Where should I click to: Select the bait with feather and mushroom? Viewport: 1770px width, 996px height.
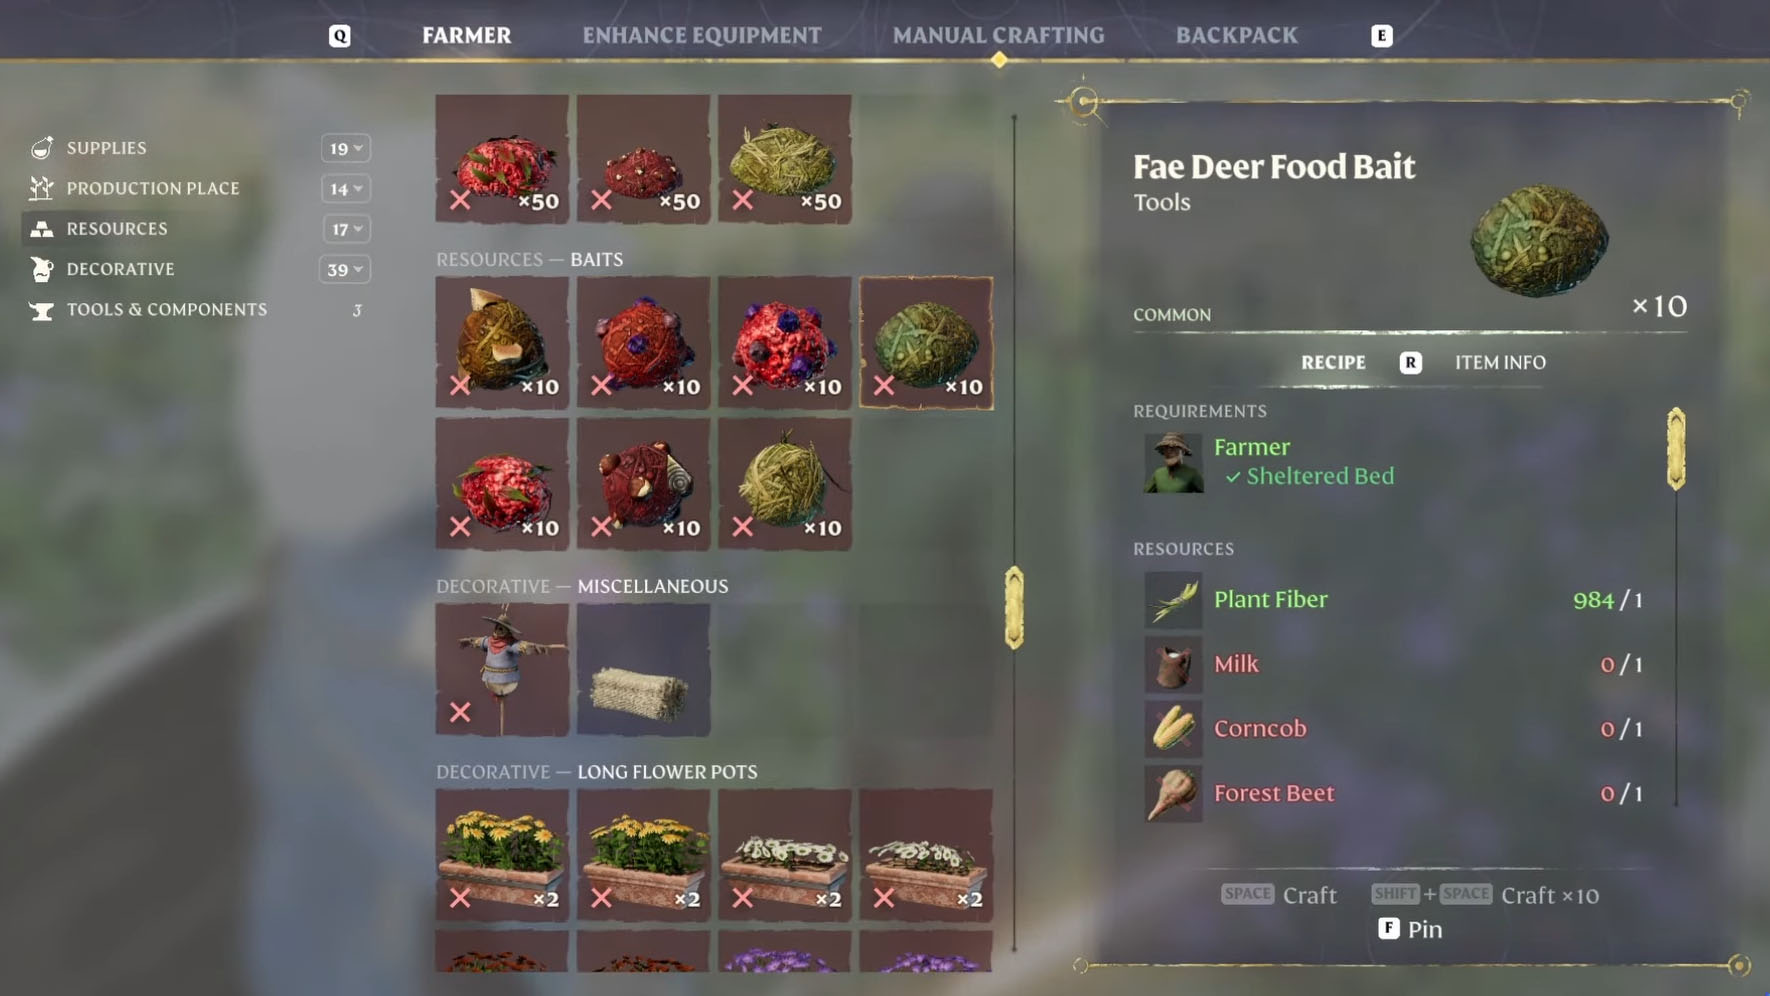pyautogui.click(x=502, y=343)
